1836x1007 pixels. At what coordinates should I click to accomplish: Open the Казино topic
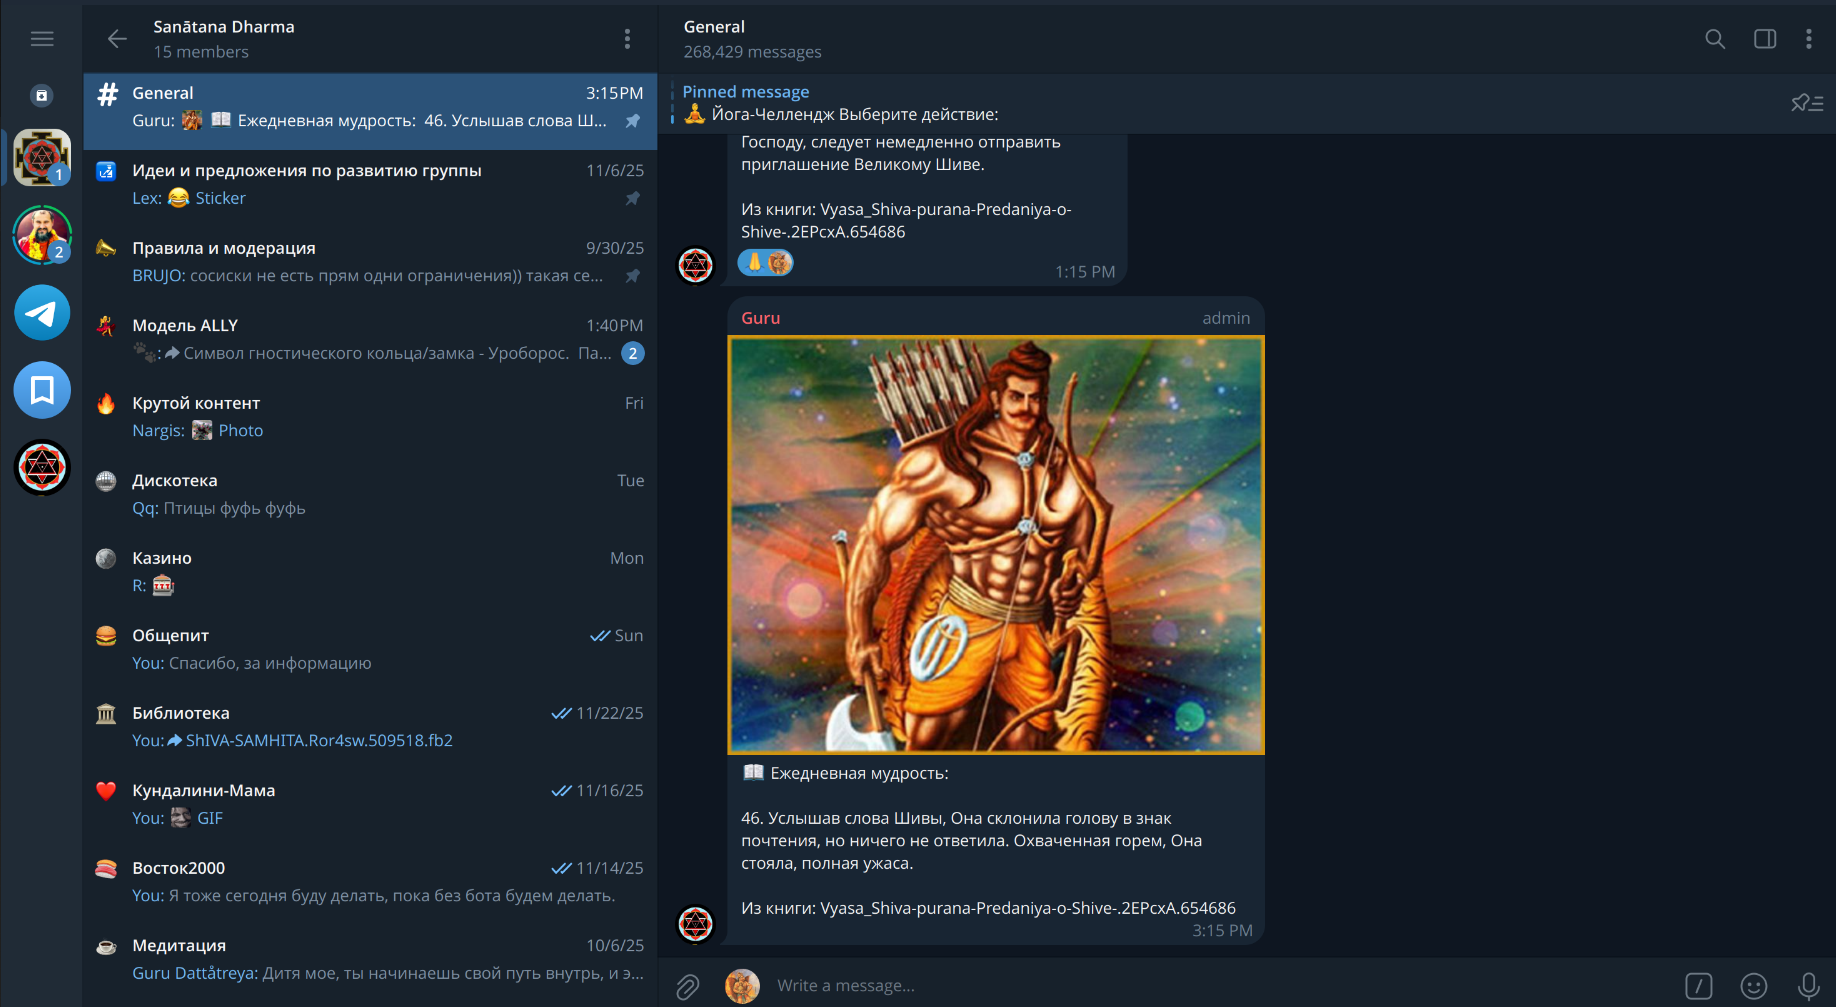click(370, 571)
